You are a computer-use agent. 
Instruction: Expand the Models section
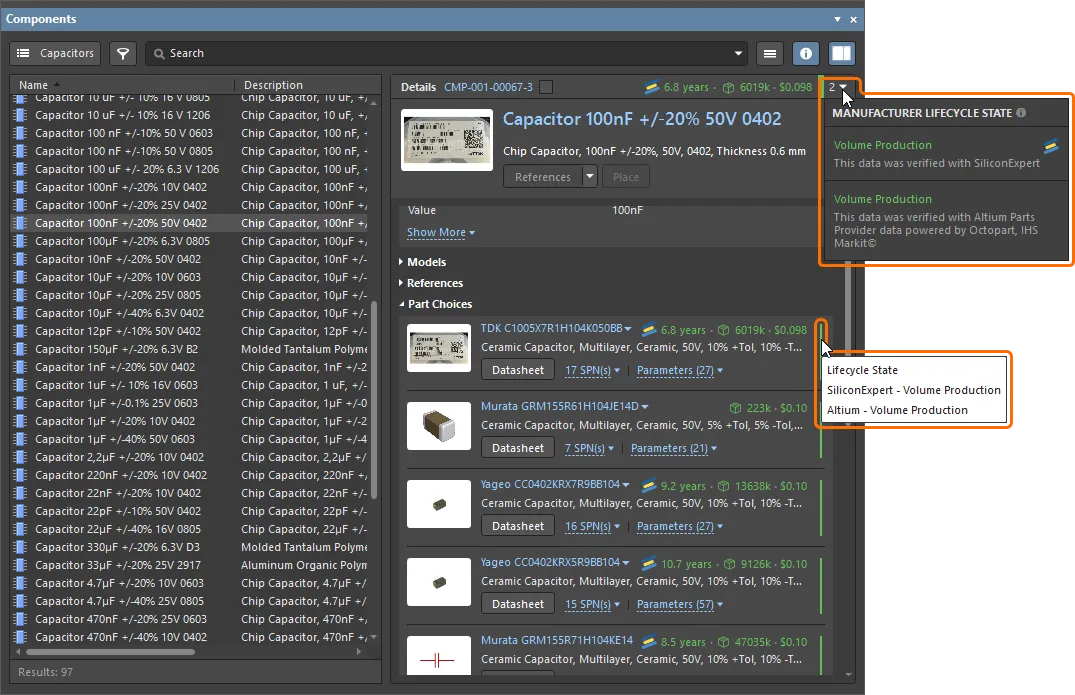click(x=426, y=262)
